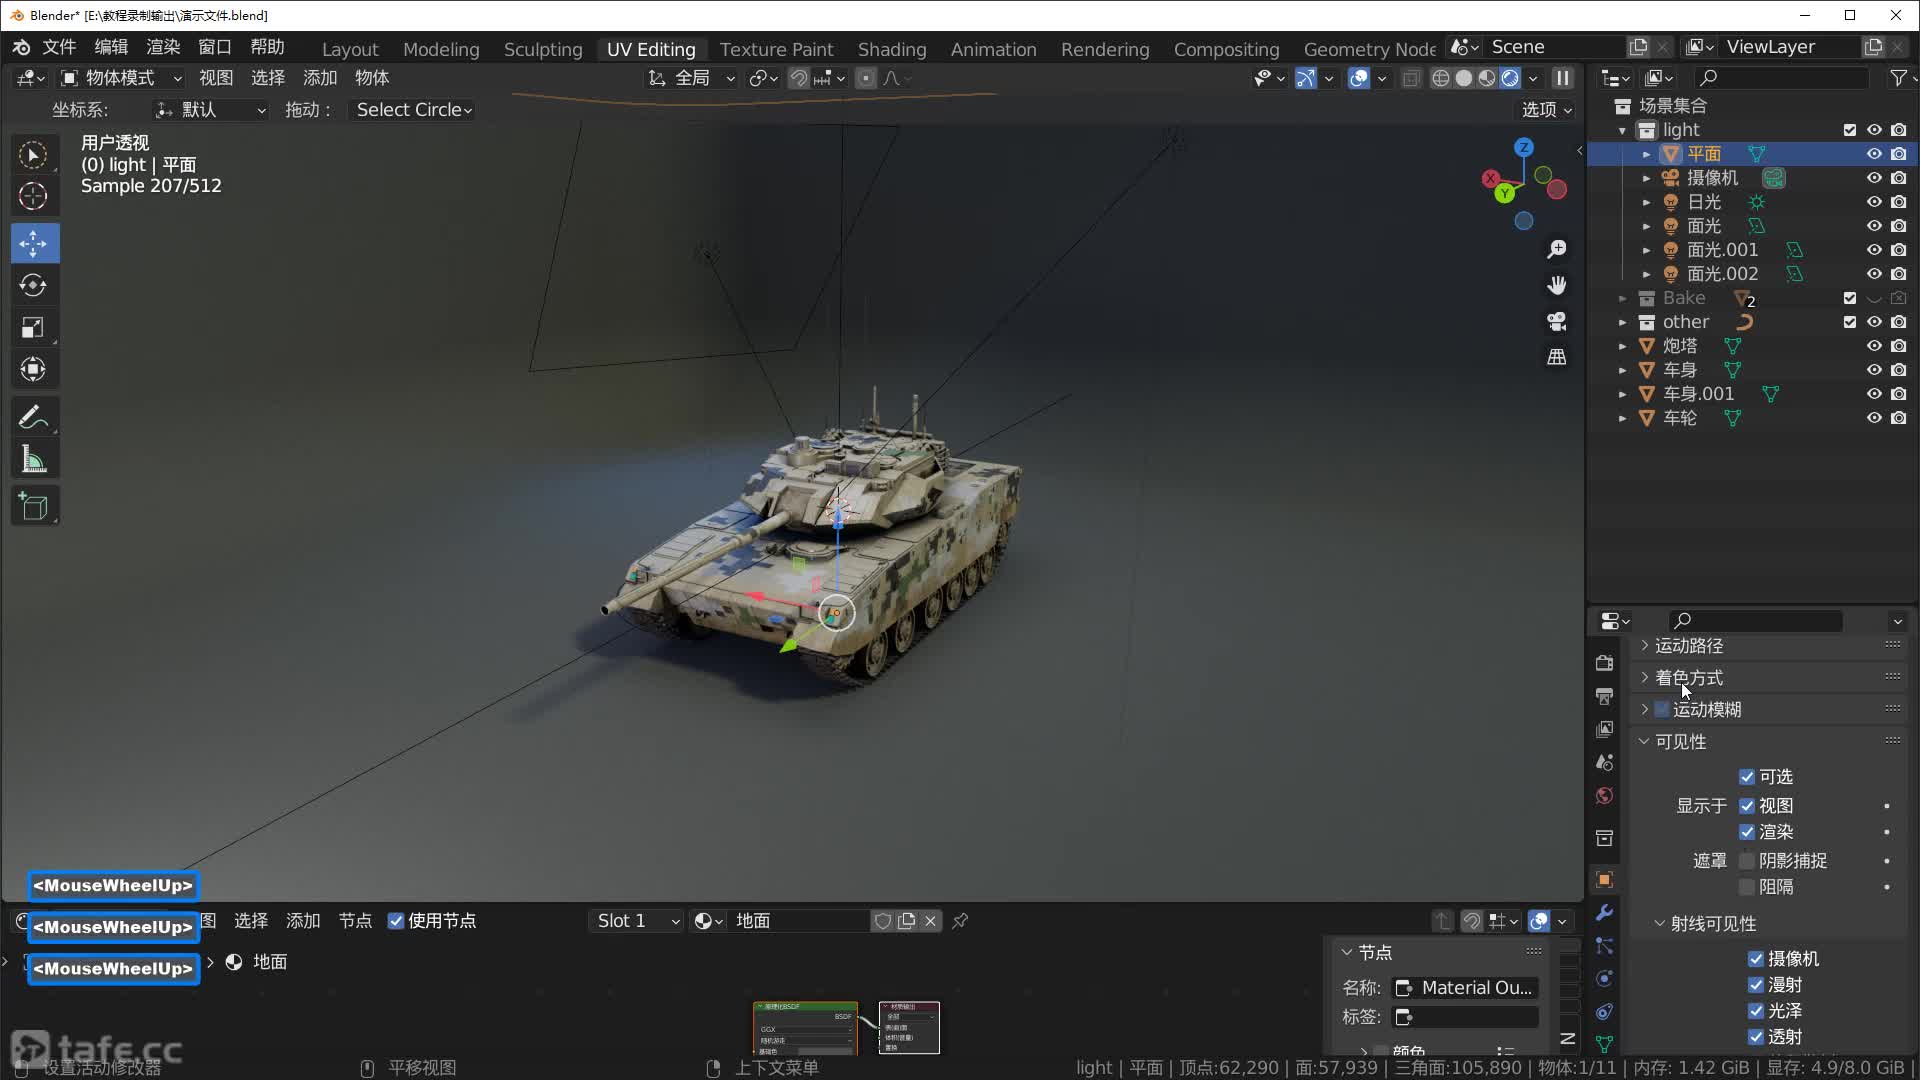This screenshot has width=1920, height=1080.
Task: Click the pan view hand icon
Action: [x=1557, y=285]
